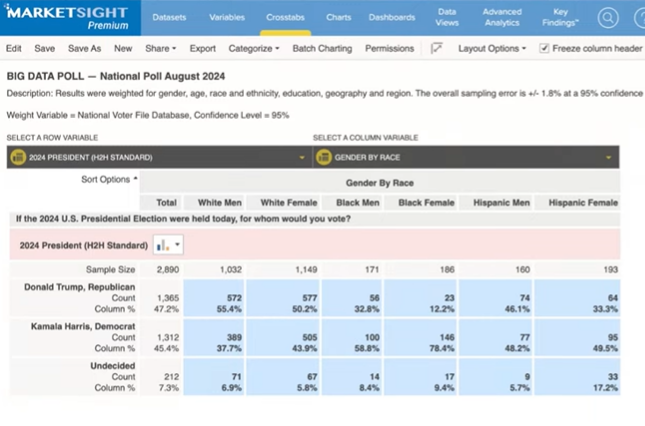The image size is (645, 426).
Task: Click the 58.8% Black Men Harris cell
Action: [x=367, y=348]
